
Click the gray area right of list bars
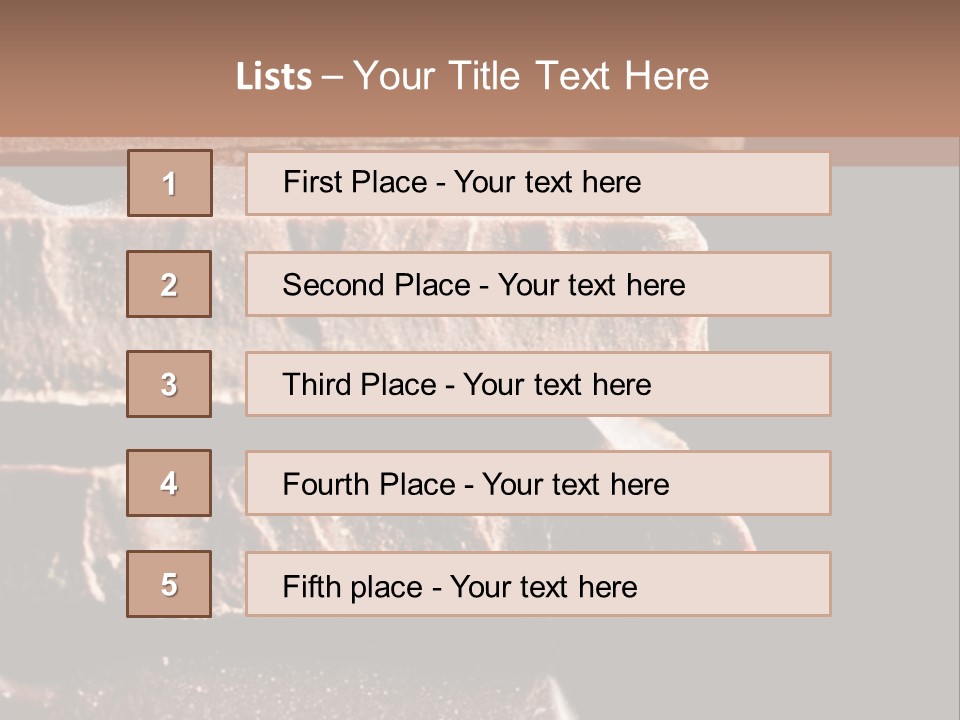[x=893, y=380]
